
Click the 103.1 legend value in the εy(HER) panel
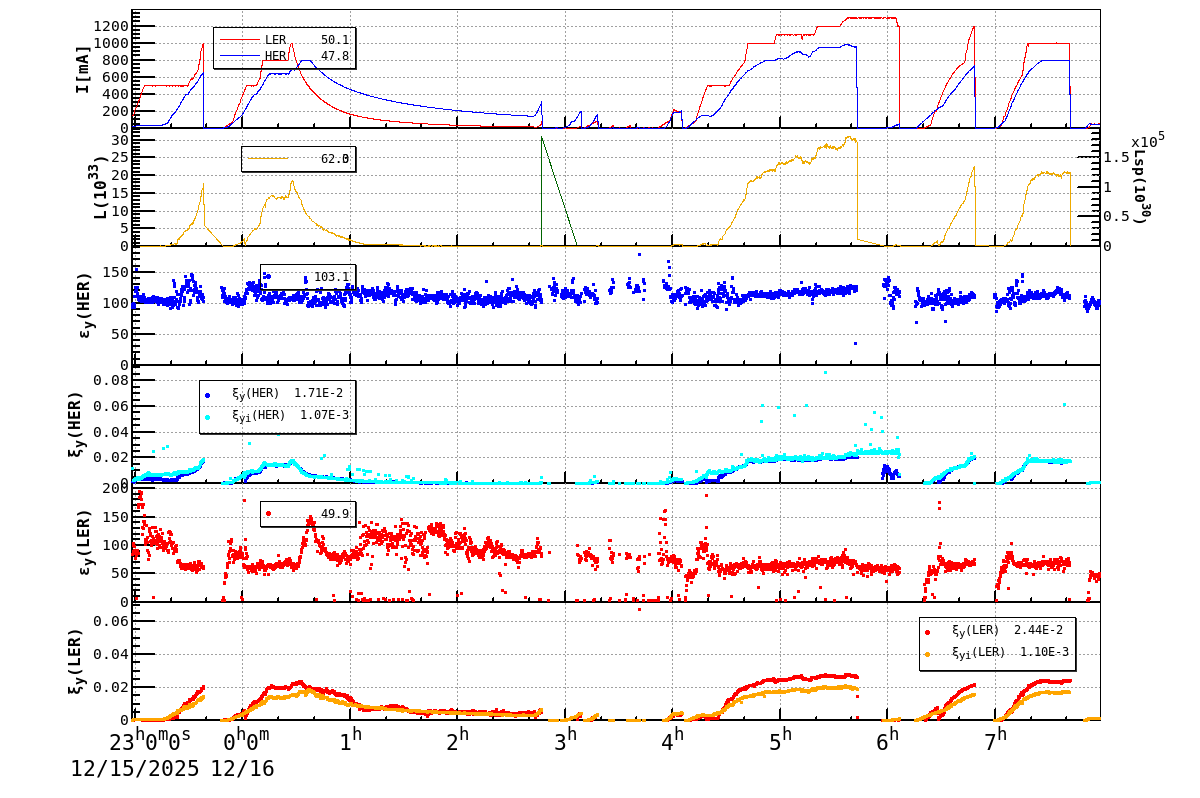click(332, 277)
